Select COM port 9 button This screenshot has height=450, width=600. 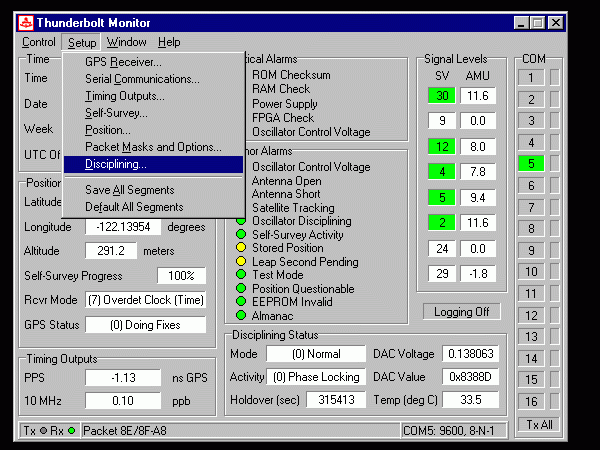tap(531, 250)
